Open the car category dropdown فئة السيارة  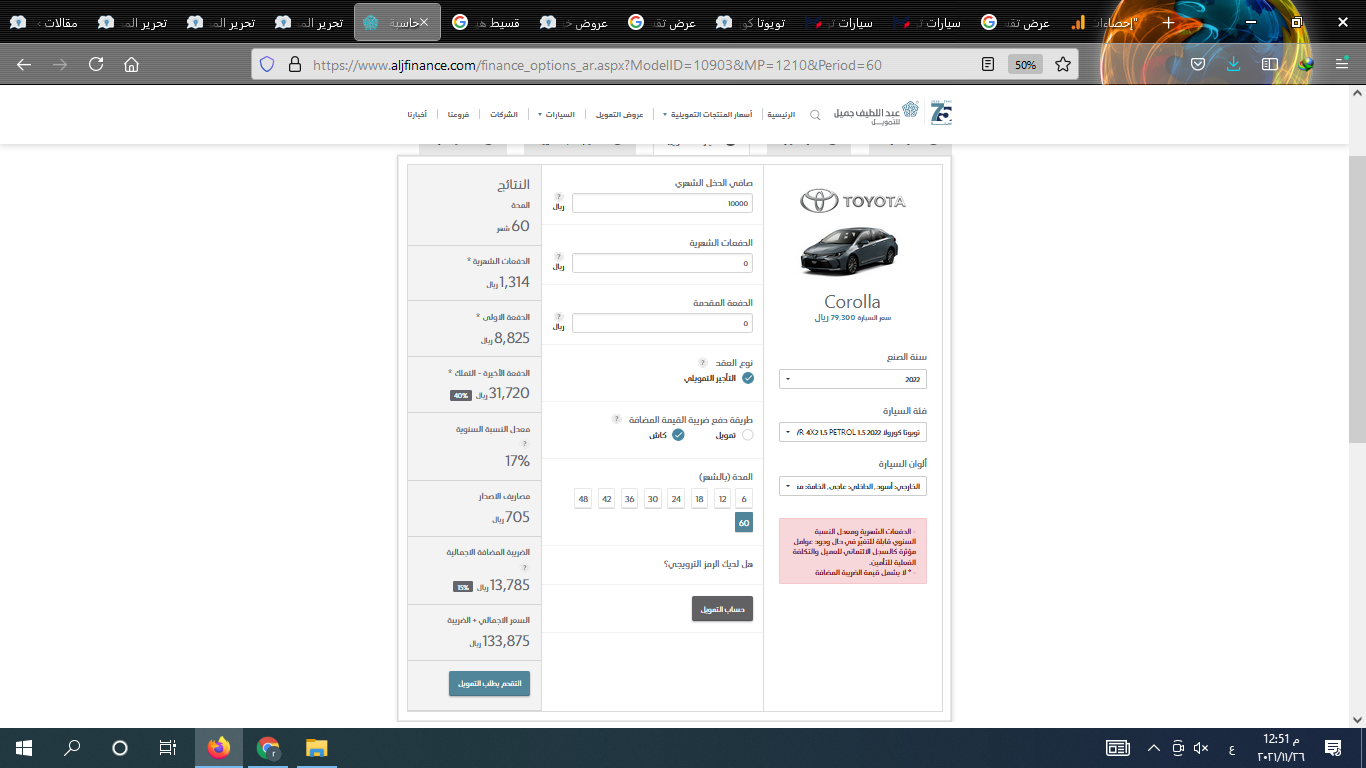click(853, 433)
